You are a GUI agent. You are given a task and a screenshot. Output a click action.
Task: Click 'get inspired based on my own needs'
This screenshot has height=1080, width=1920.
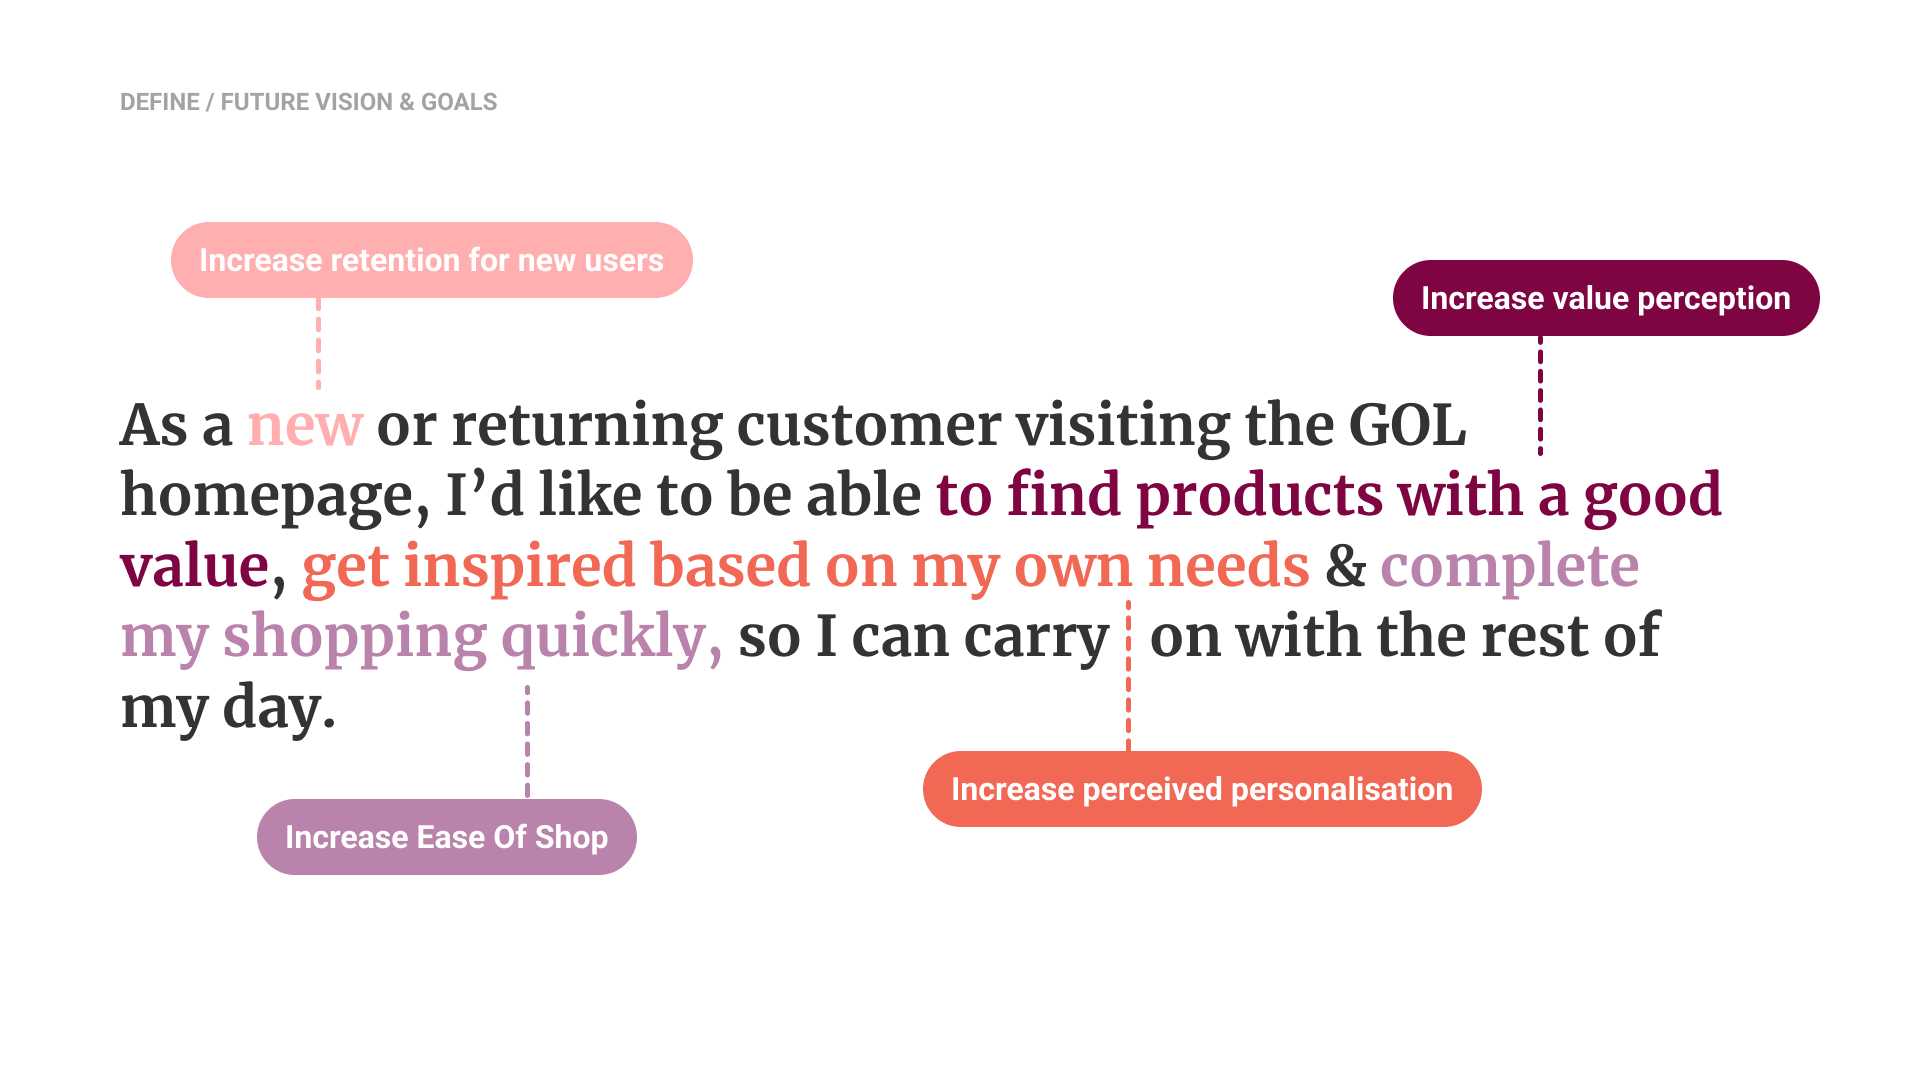coord(806,566)
